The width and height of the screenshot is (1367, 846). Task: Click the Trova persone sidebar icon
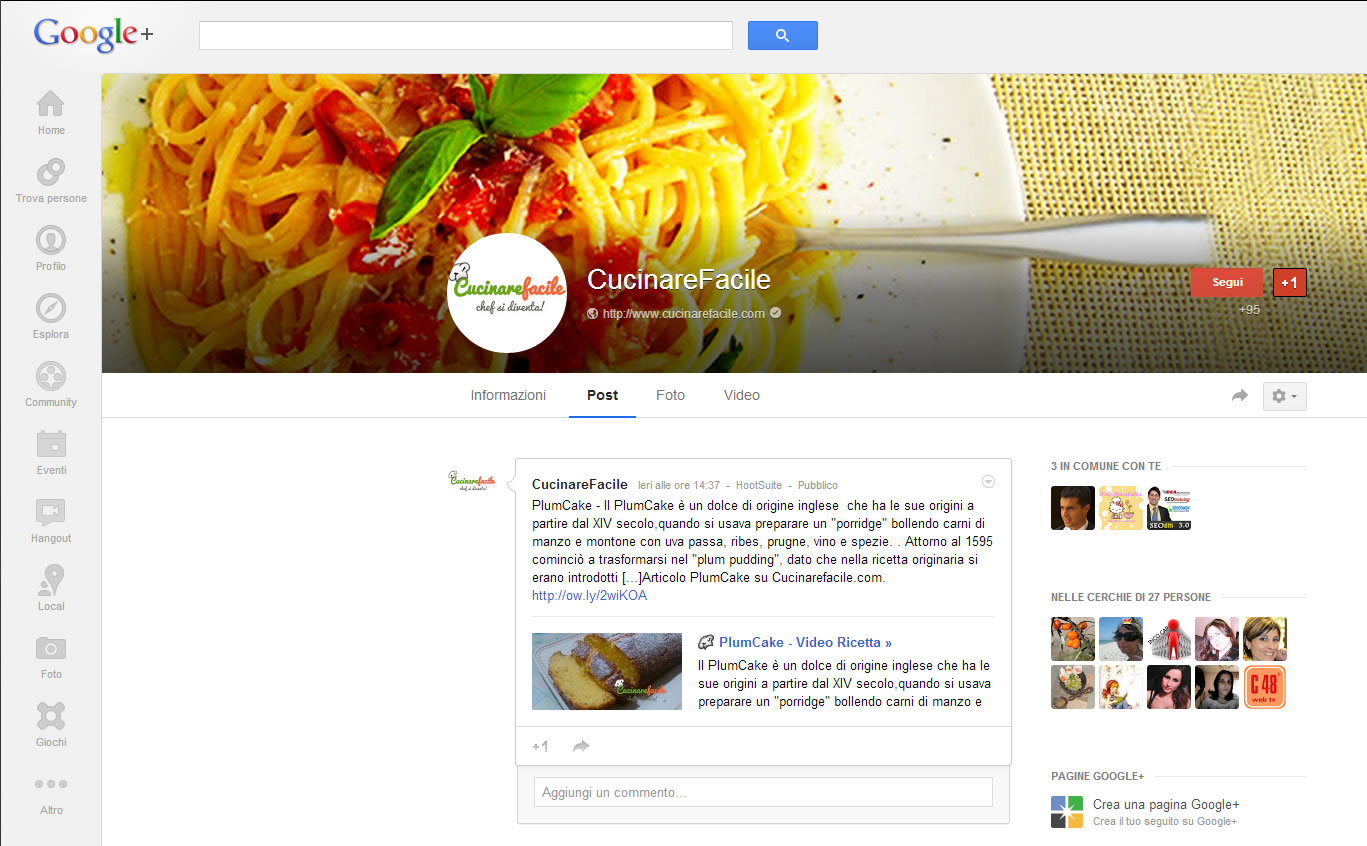51,172
